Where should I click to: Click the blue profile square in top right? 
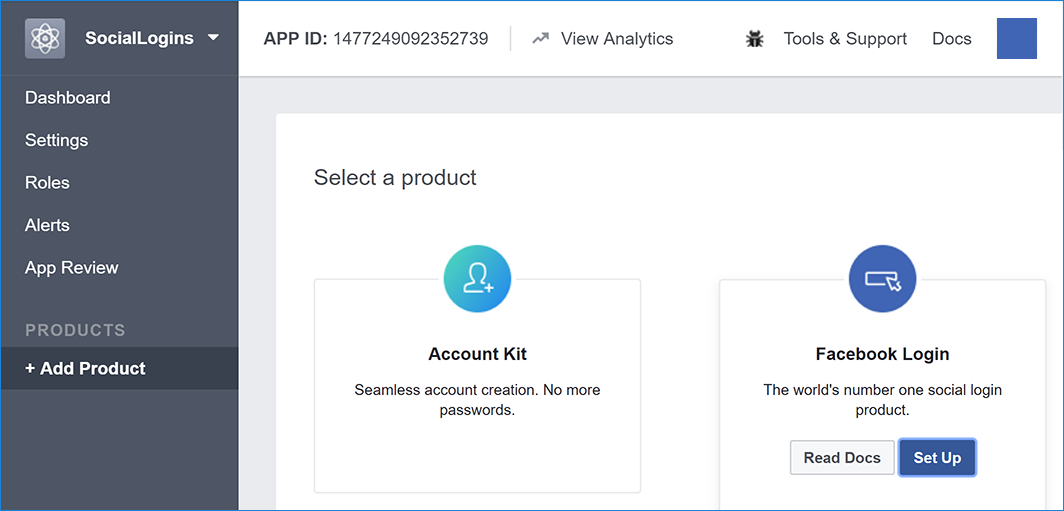coord(1016,38)
